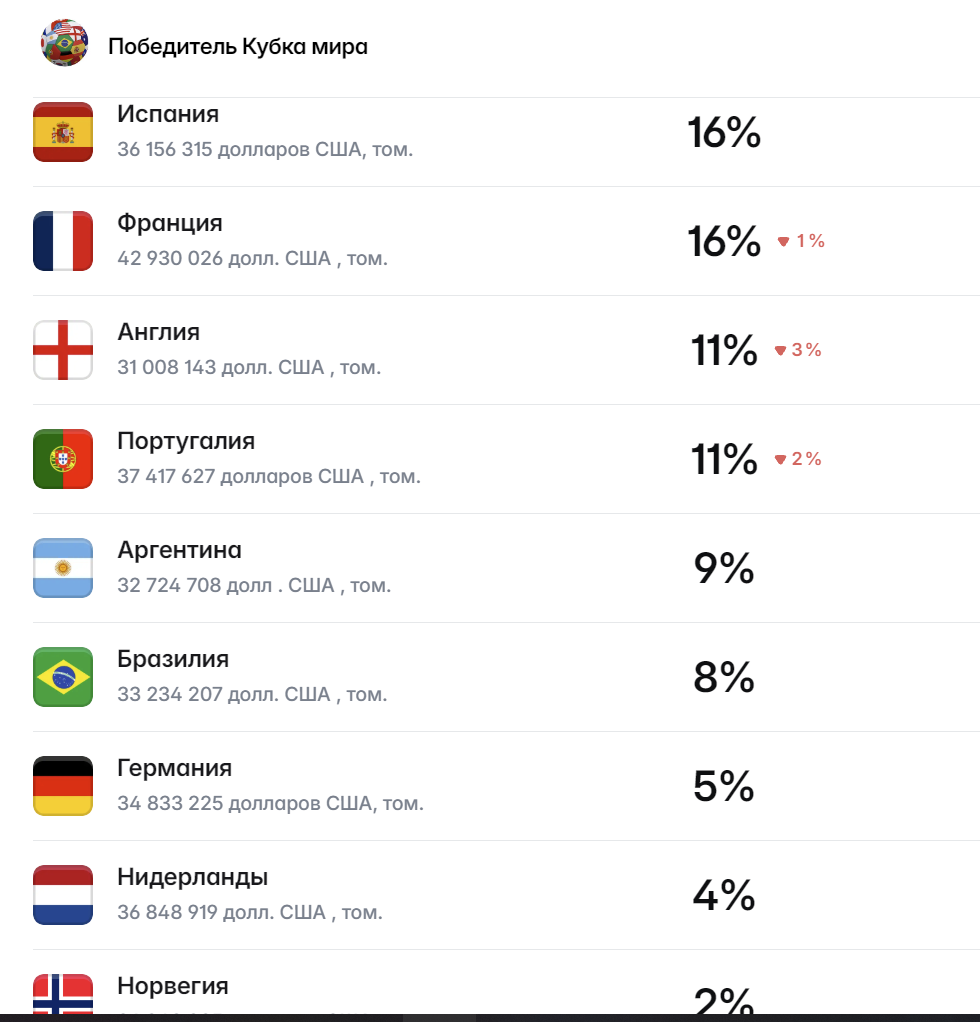The width and height of the screenshot is (980, 1022).
Task: Click the Portugal flag icon
Action: click(x=63, y=458)
